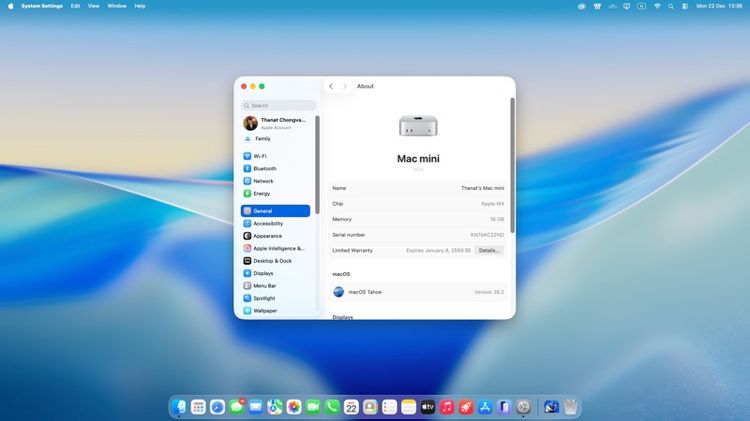Click the warranty Details... button
750x421 pixels.
(489, 250)
